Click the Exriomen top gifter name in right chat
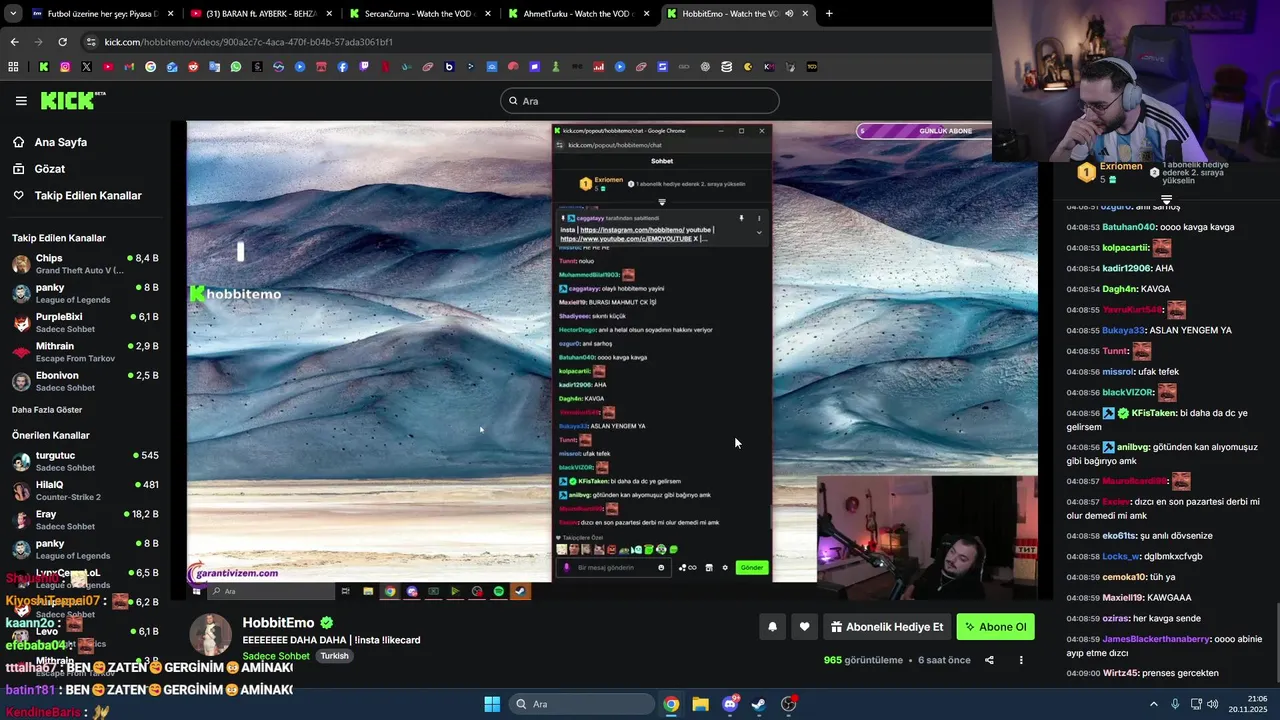This screenshot has width=1280, height=720. [1120, 166]
